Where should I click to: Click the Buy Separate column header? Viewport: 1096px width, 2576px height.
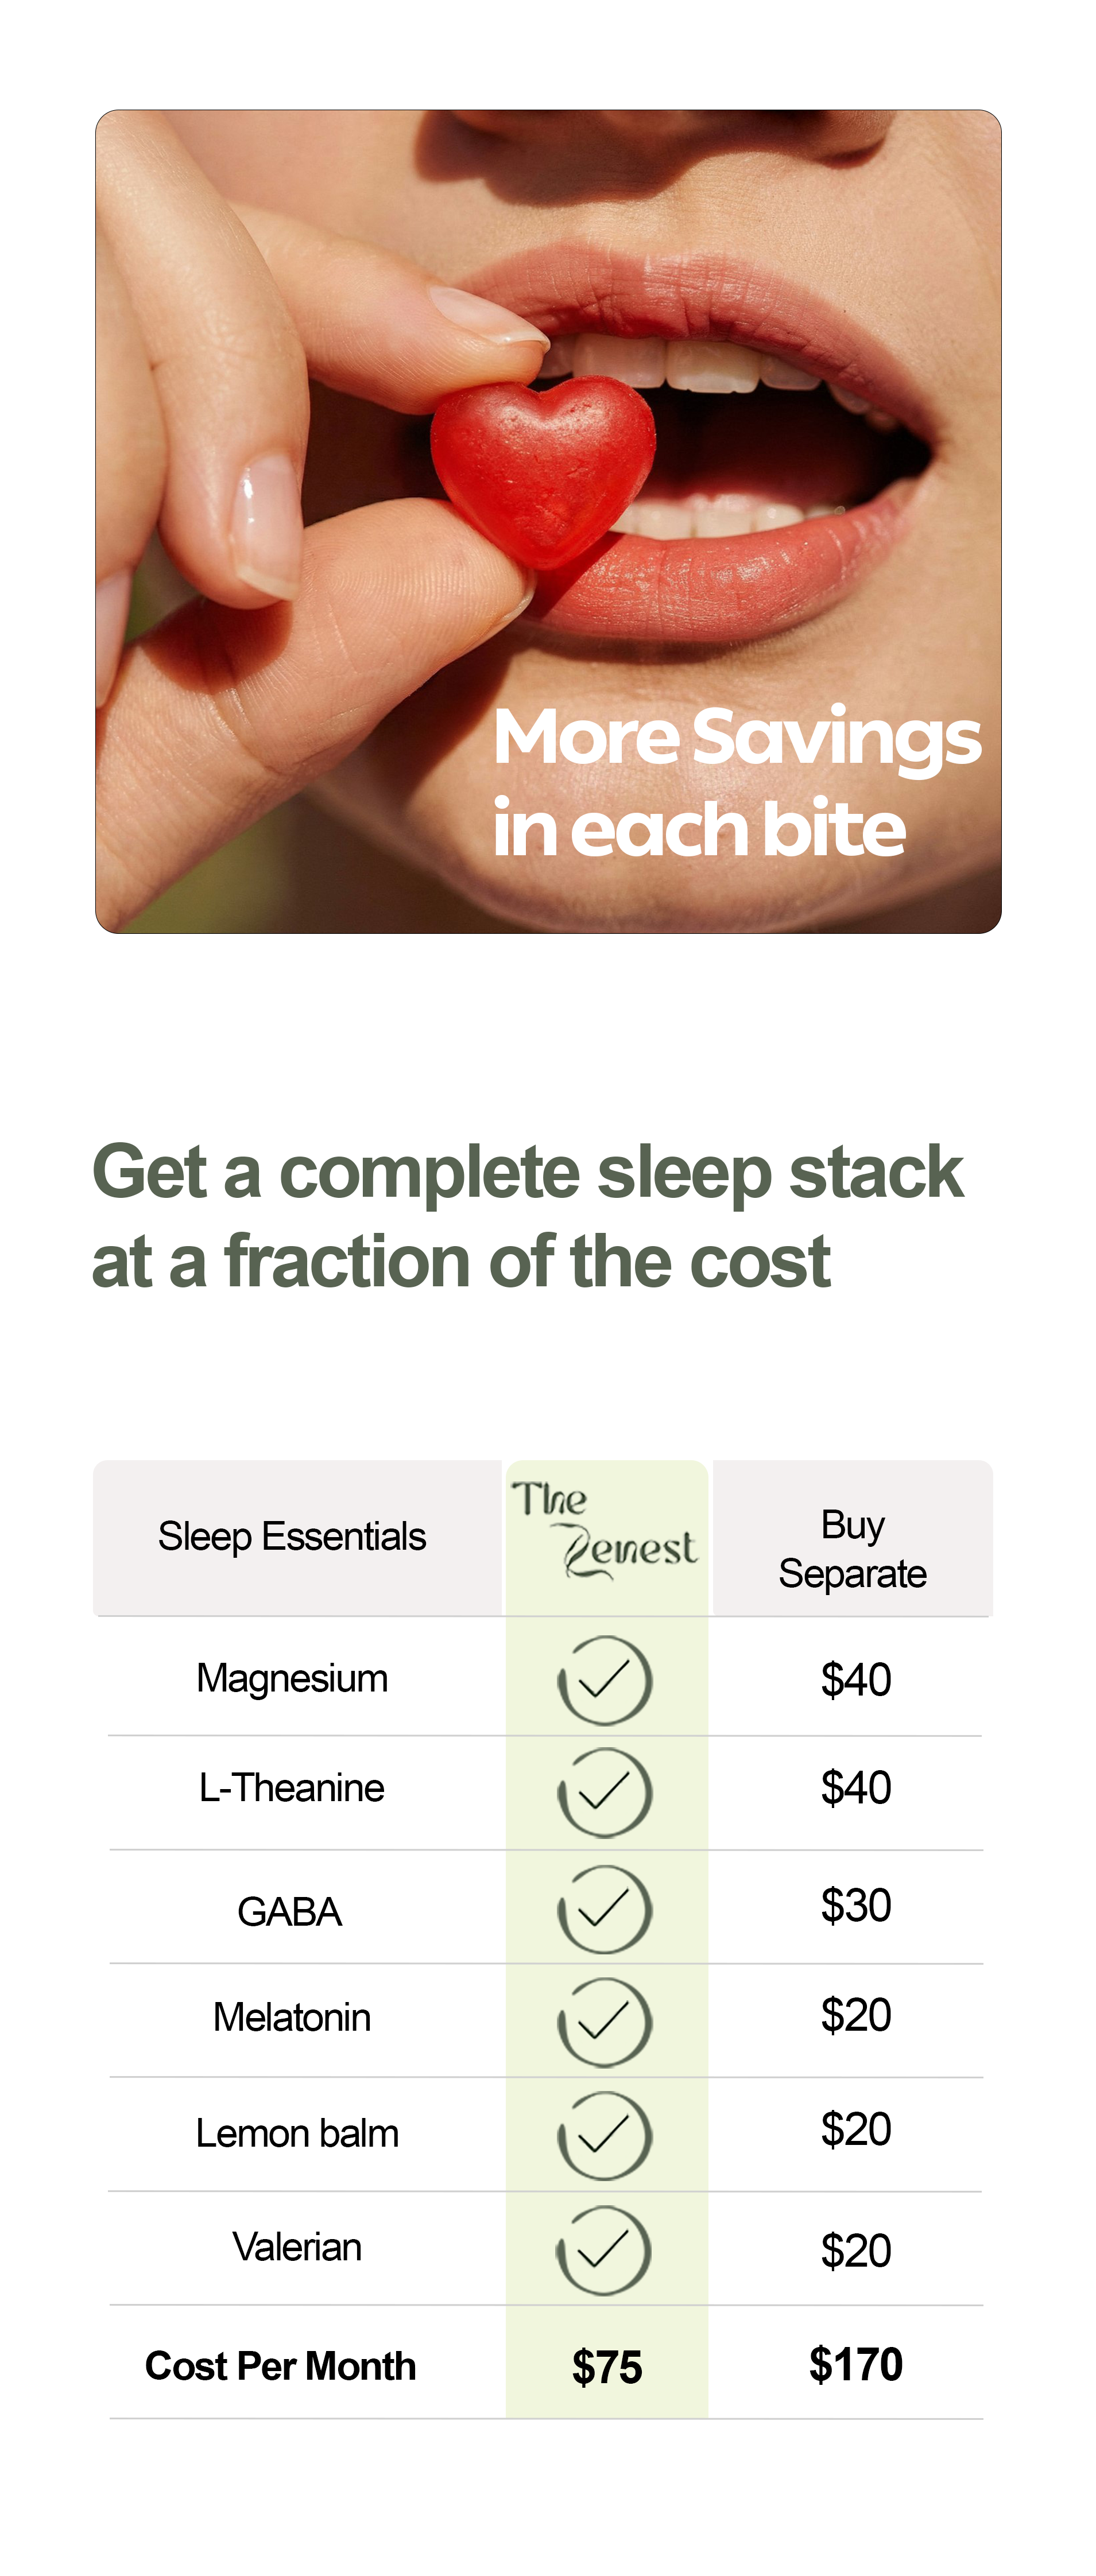point(852,1549)
